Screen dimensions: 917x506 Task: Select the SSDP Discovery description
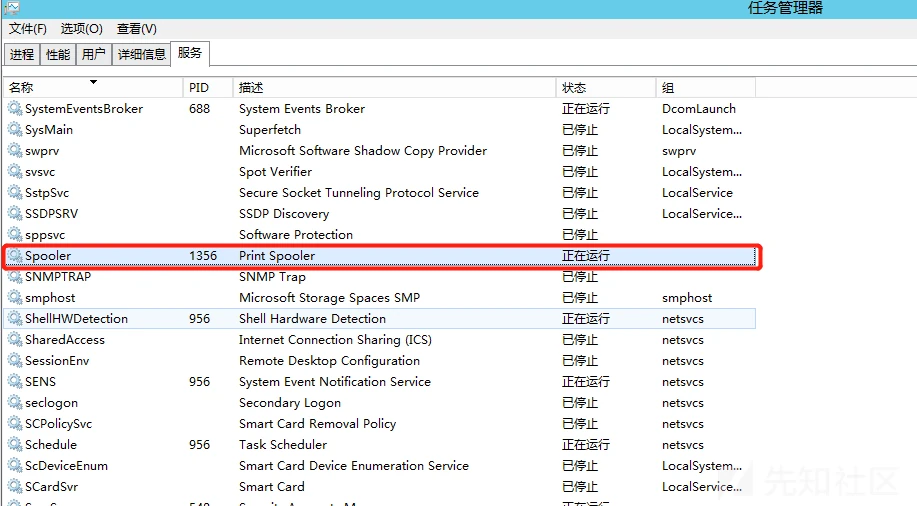coord(284,214)
